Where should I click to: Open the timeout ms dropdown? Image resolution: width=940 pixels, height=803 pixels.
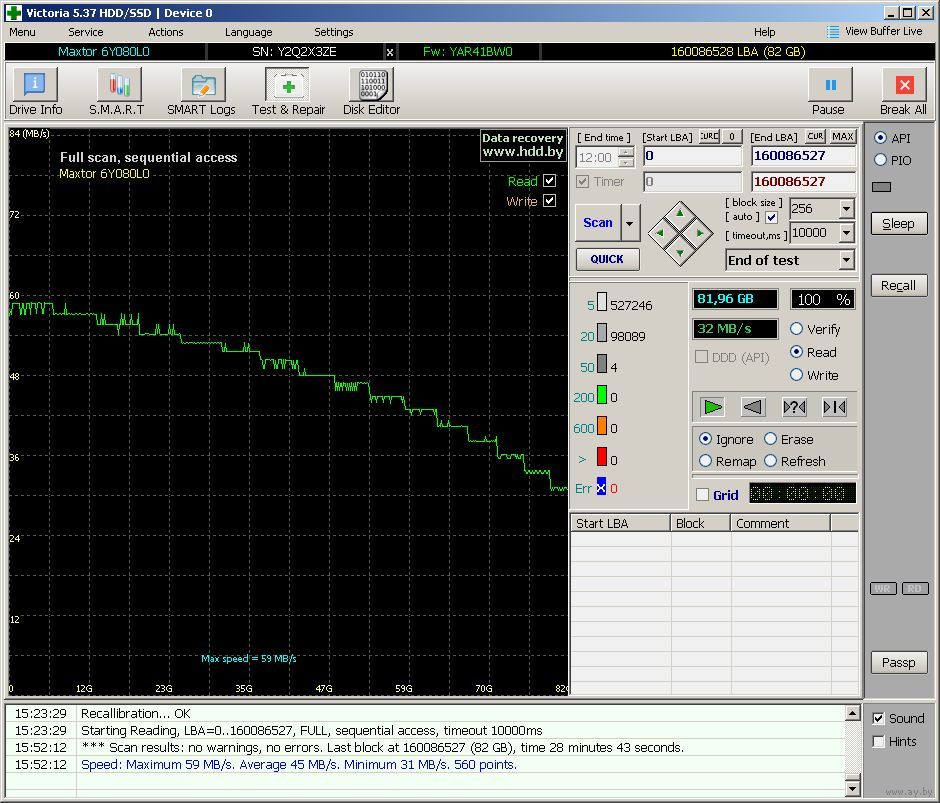tap(846, 233)
